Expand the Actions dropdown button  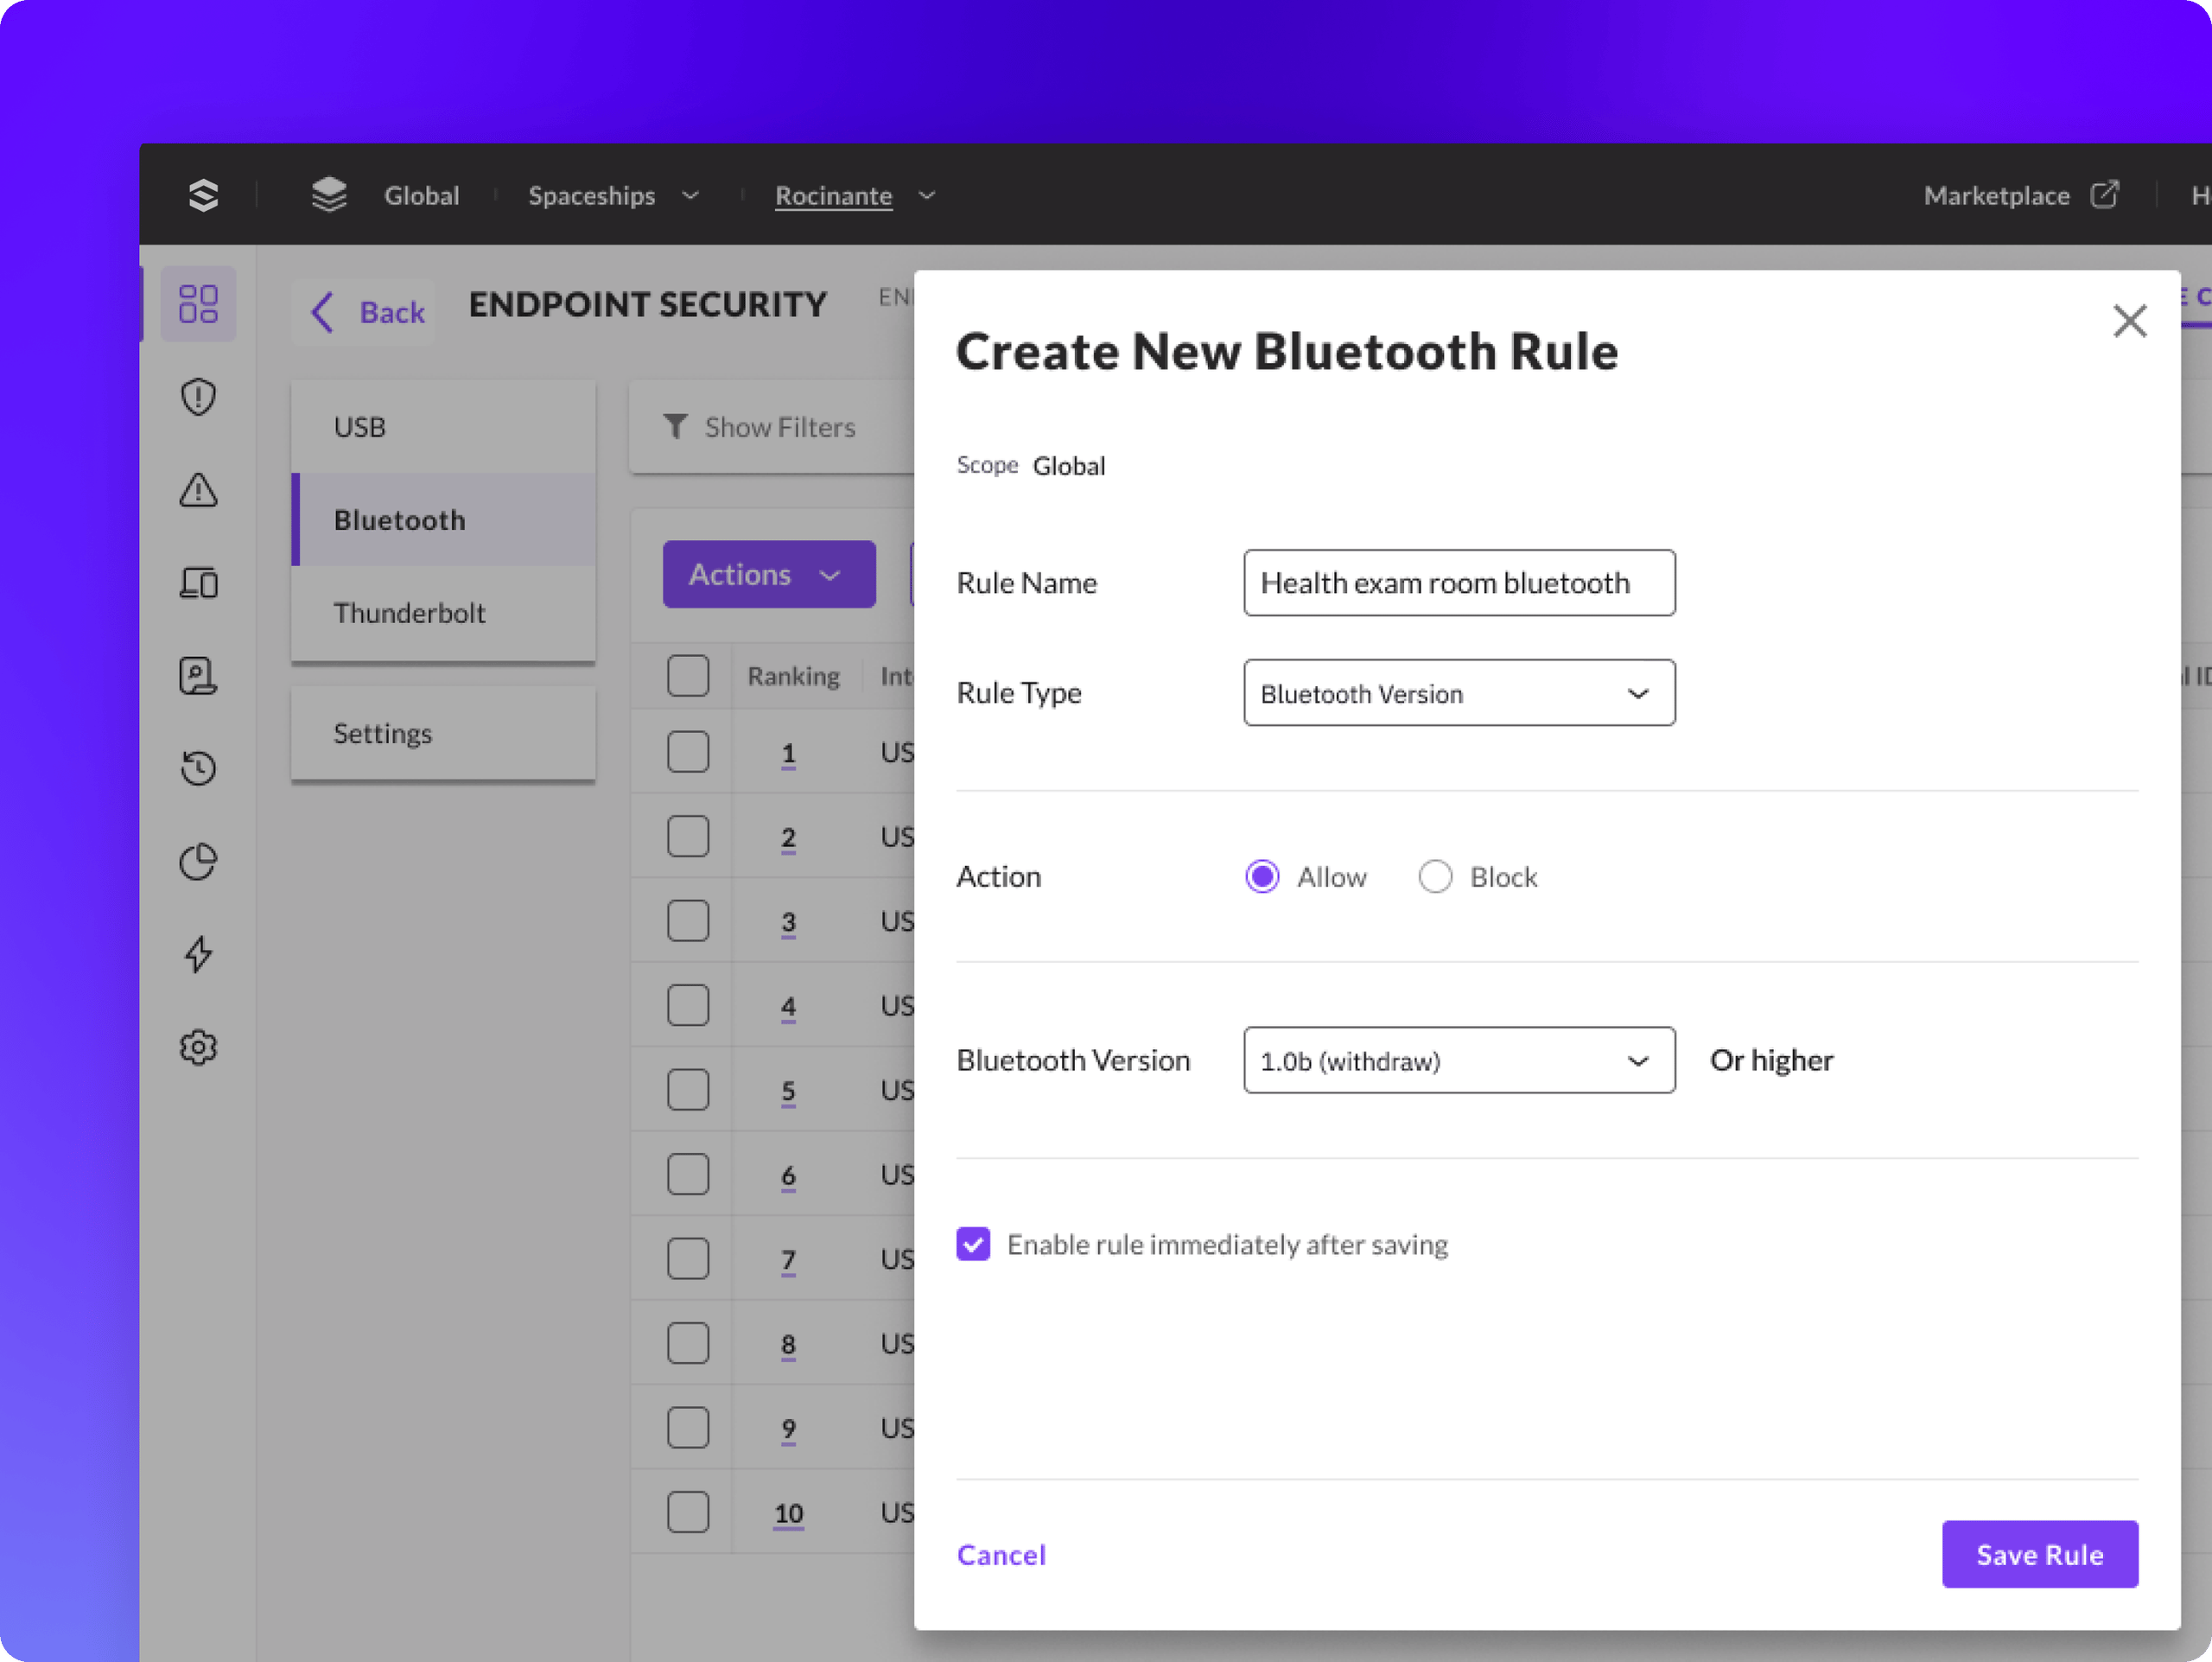[x=769, y=574]
